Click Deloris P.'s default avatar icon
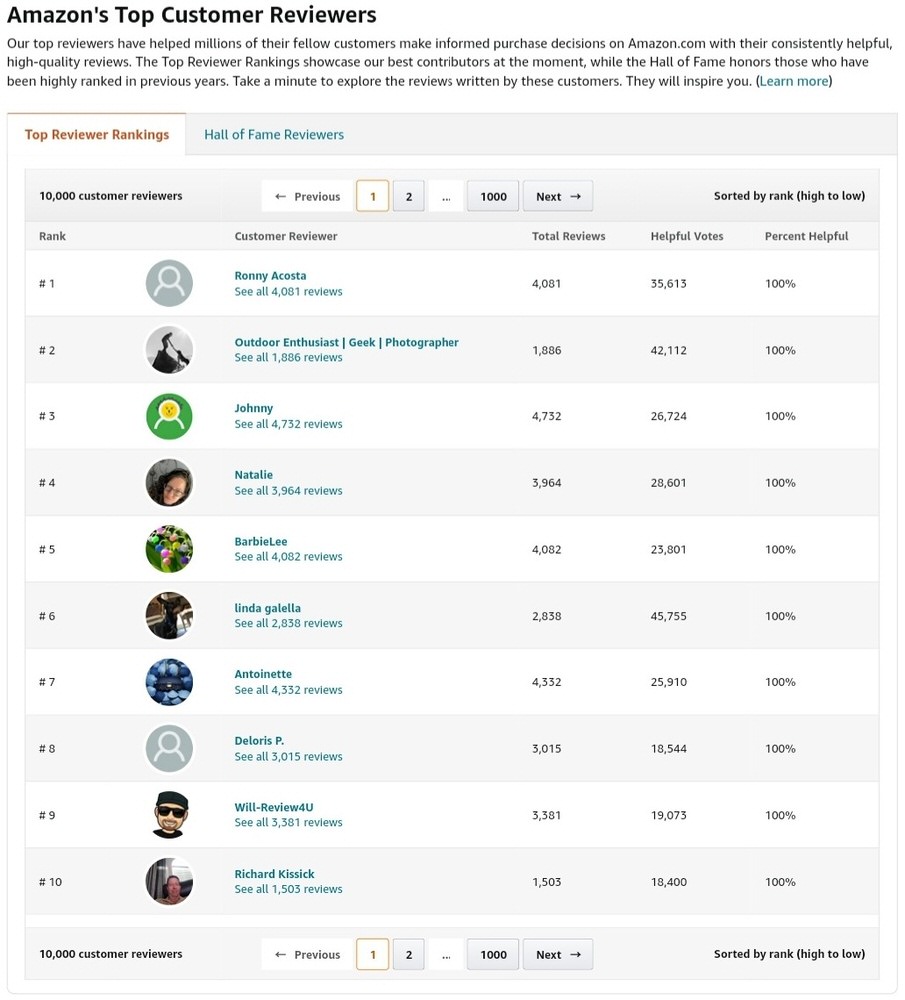The height and width of the screenshot is (1000, 905). click(x=169, y=749)
